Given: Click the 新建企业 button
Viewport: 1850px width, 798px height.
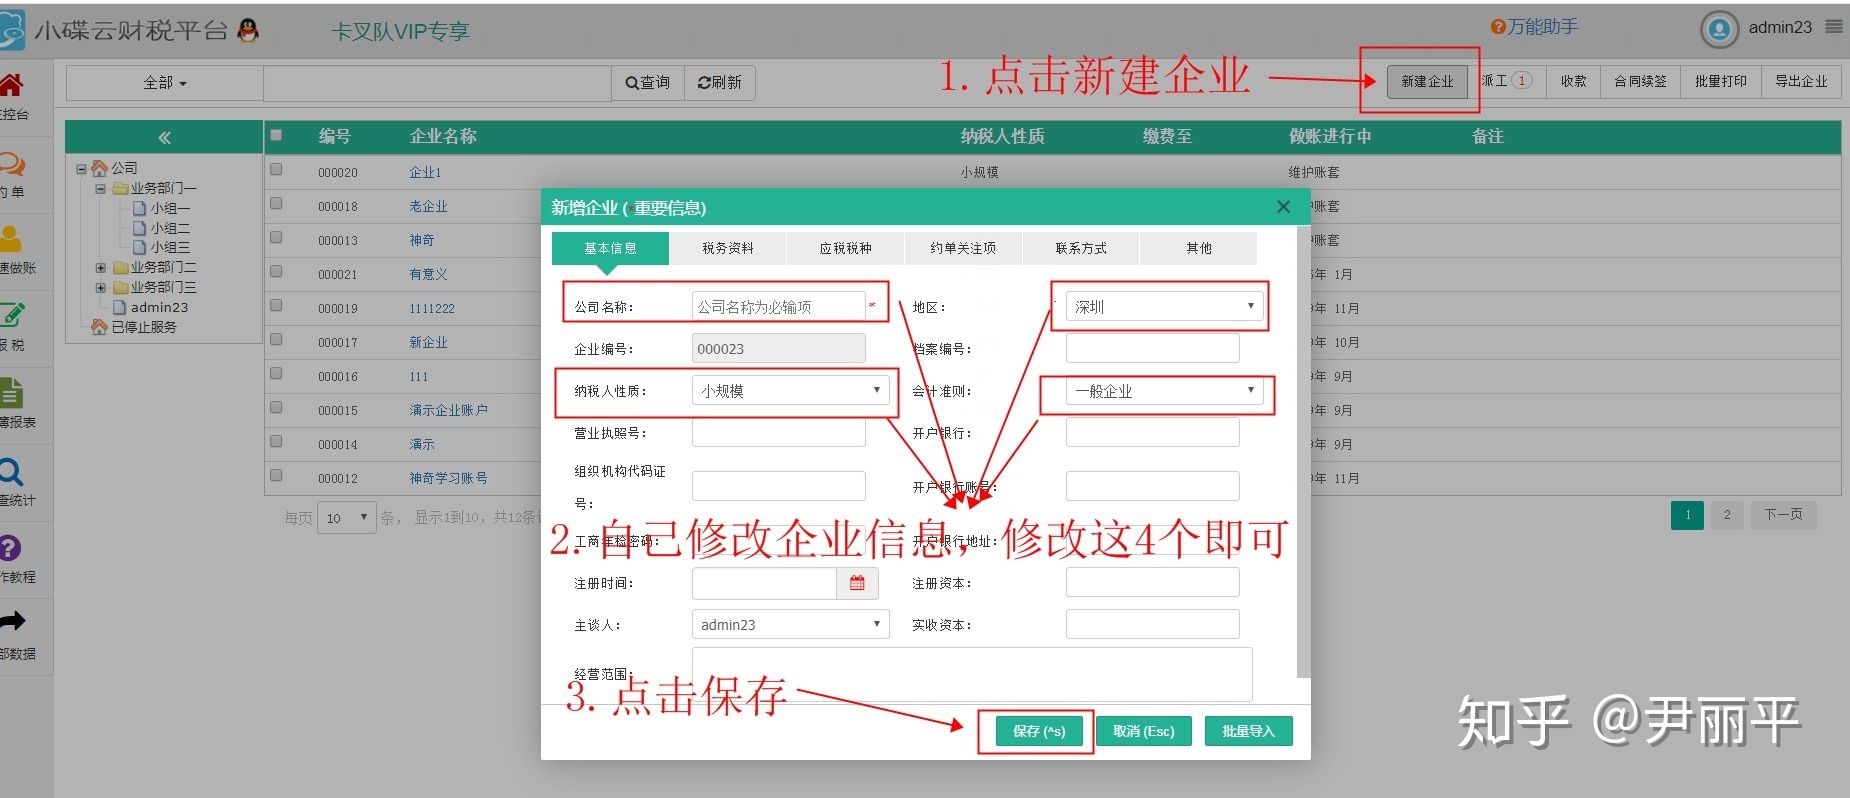Looking at the screenshot, I should [x=1427, y=81].
